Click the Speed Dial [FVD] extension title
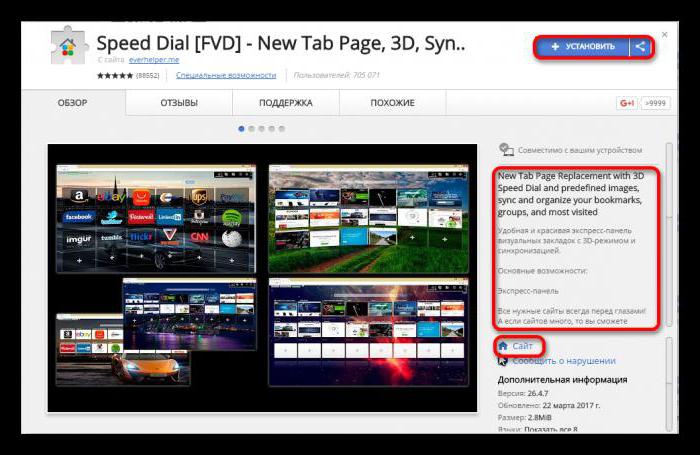 (x=281, y=44)
